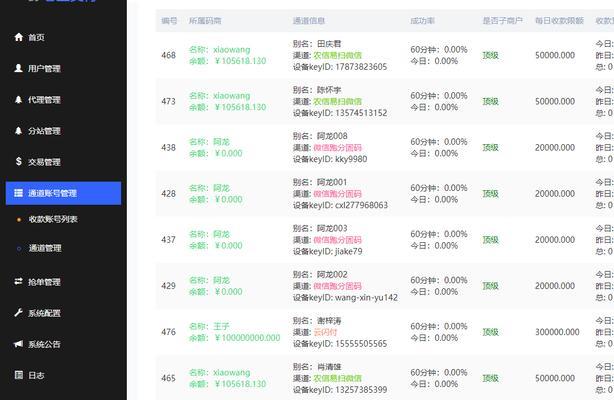614x400 pixels.
Task: Click row number 468
Action: (x=168, y=55)
